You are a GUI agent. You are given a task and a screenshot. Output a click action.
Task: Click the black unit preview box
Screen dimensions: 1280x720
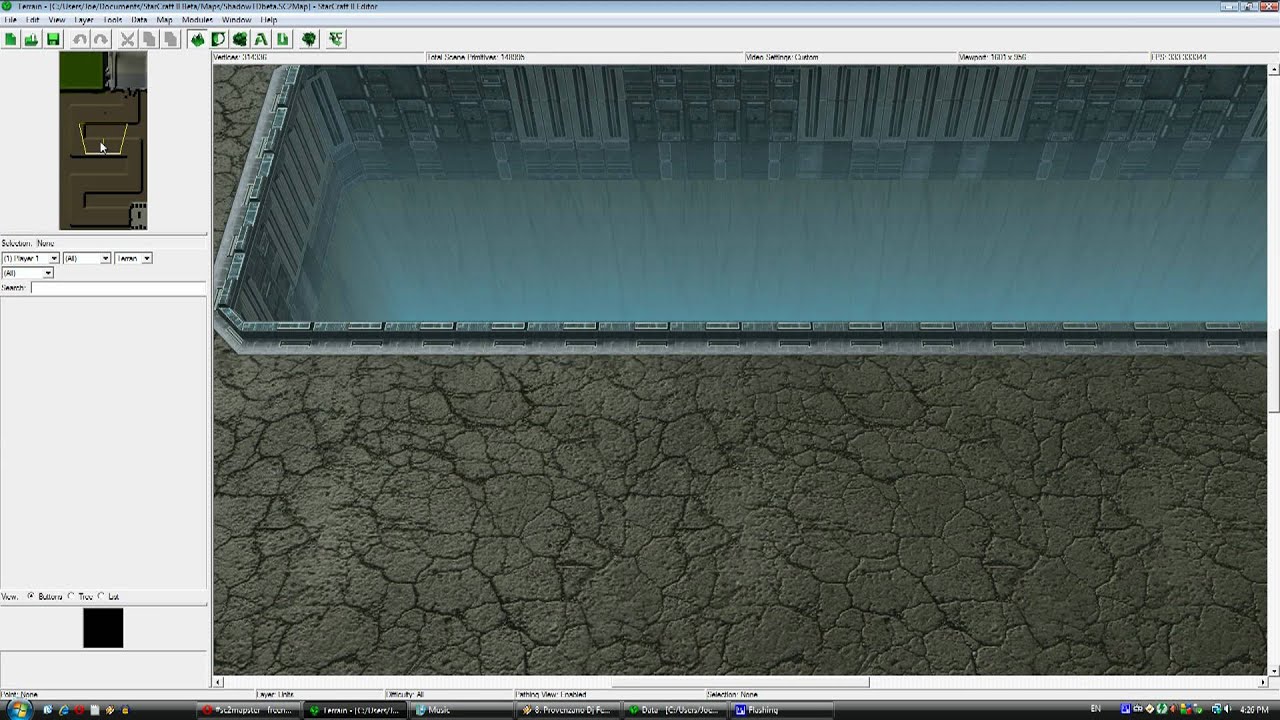click(103, 628)
